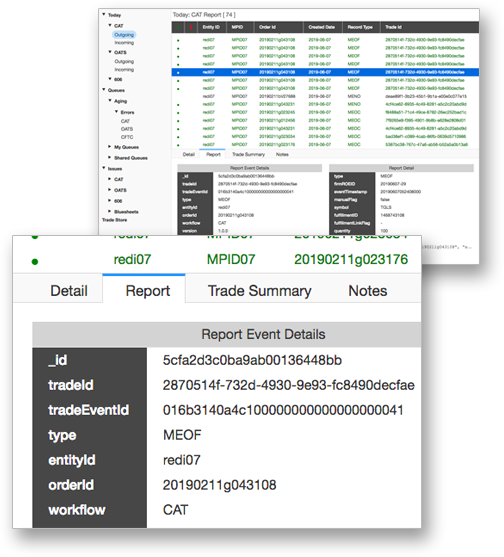Select the row with order 20190211oid27688

coord(325,96)
